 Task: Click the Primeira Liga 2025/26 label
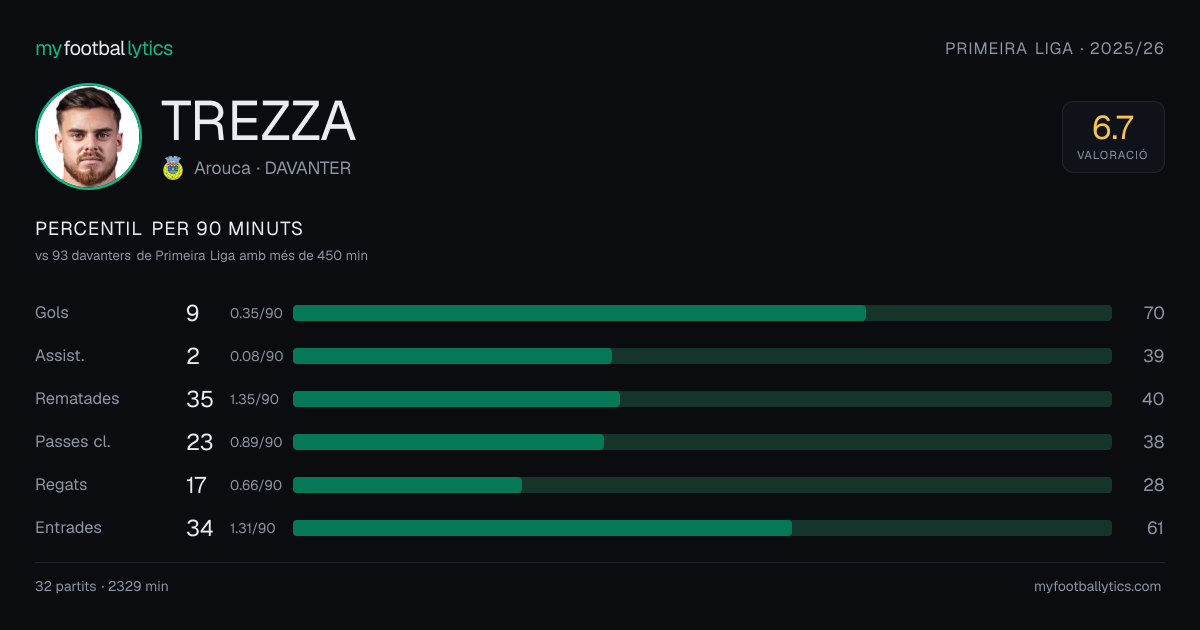(x=1055, y=48)
